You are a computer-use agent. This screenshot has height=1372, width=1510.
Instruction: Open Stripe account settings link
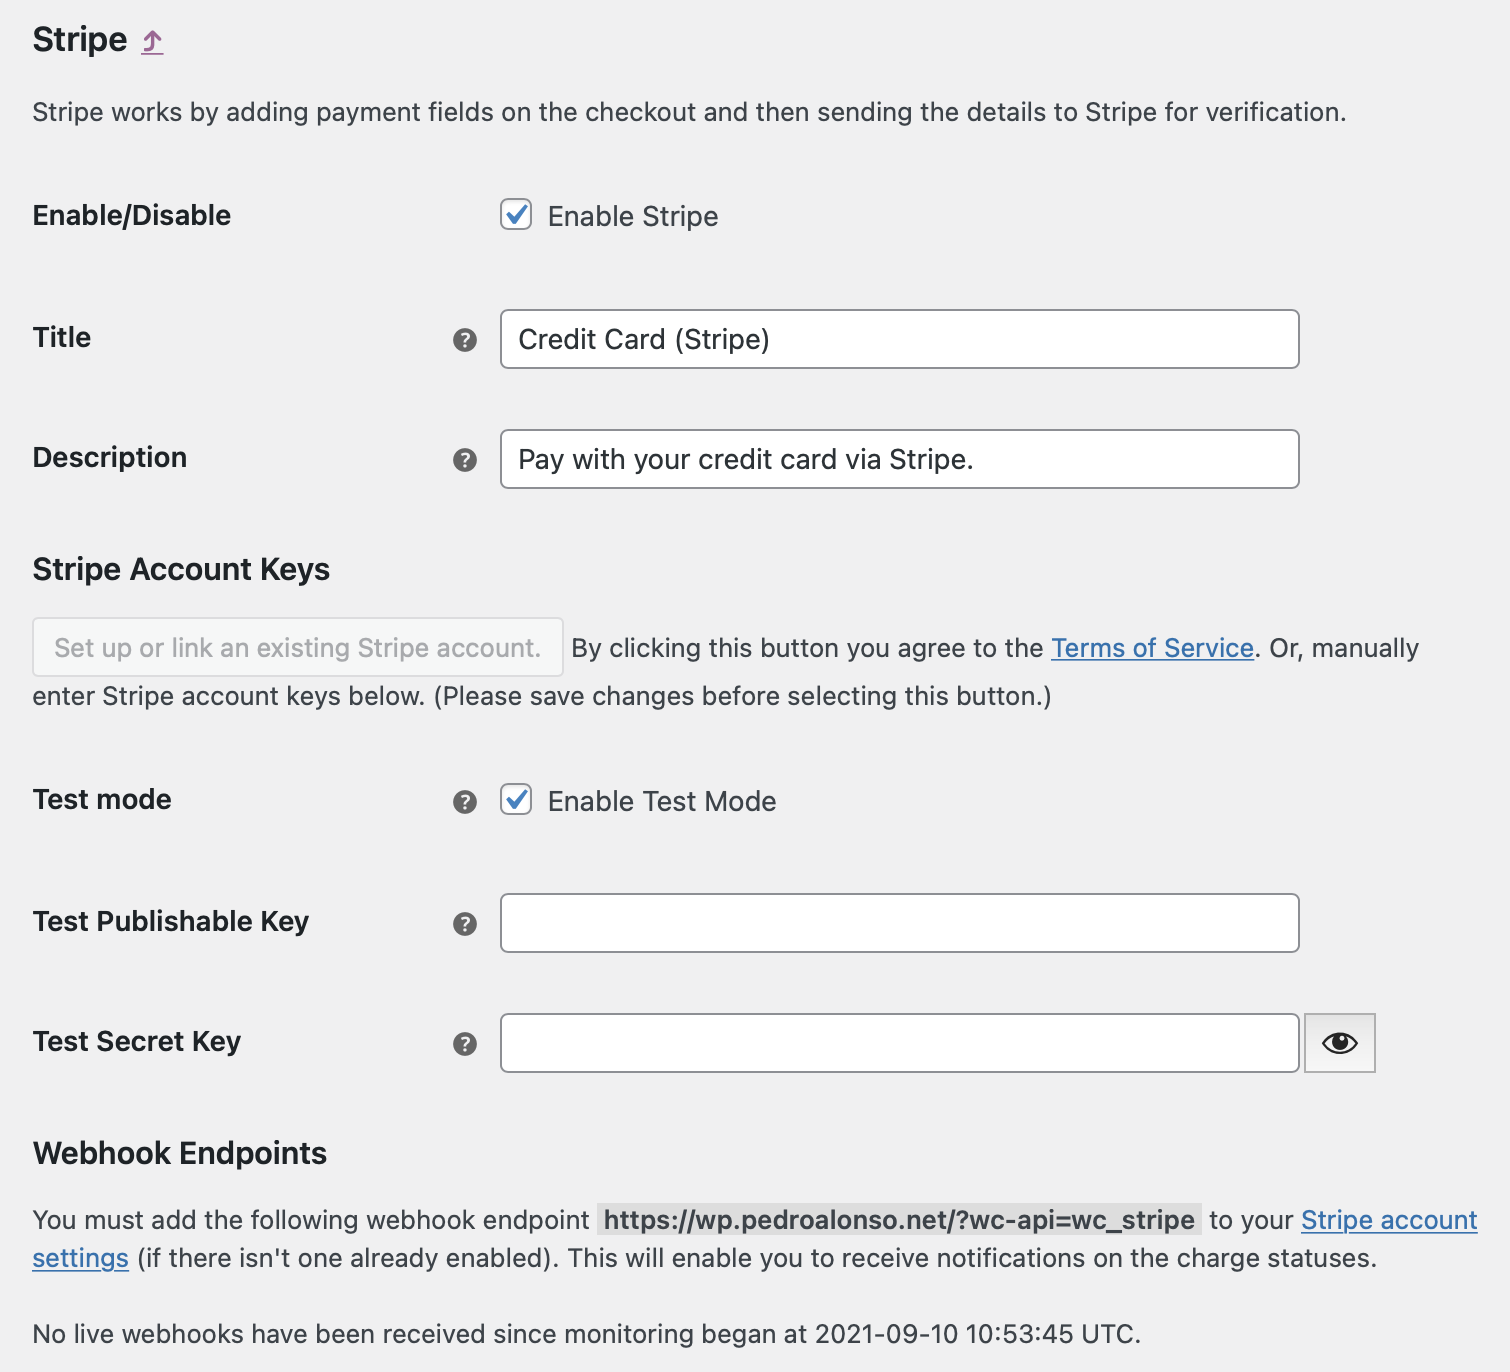point(1389,1220)
